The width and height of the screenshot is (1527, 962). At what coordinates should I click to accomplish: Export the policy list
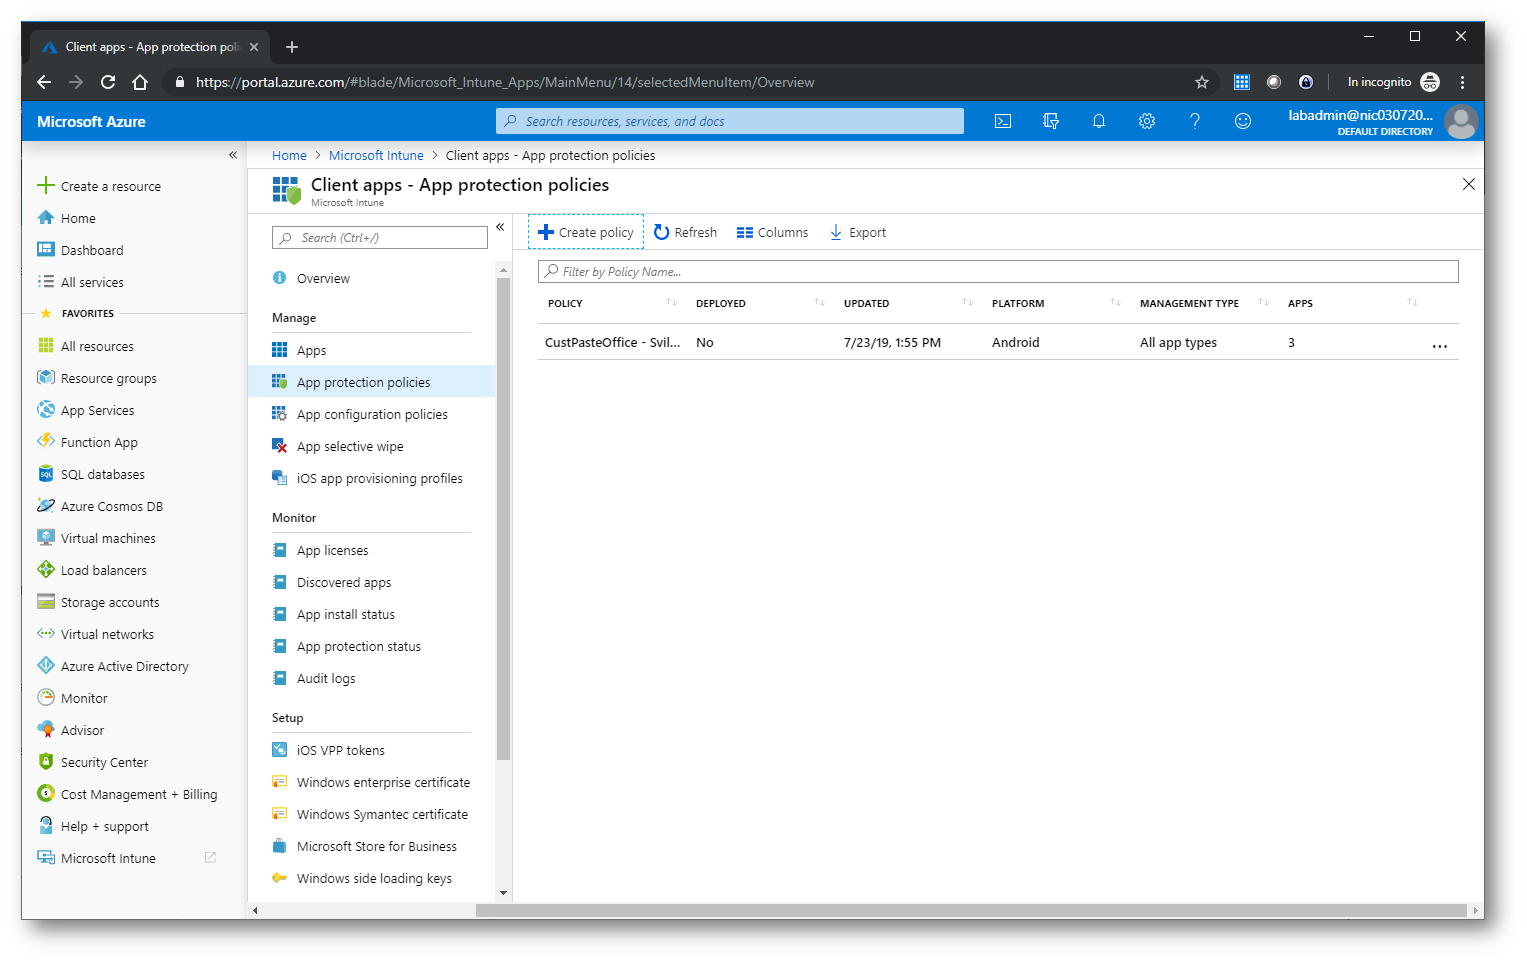tap(858, 232)
